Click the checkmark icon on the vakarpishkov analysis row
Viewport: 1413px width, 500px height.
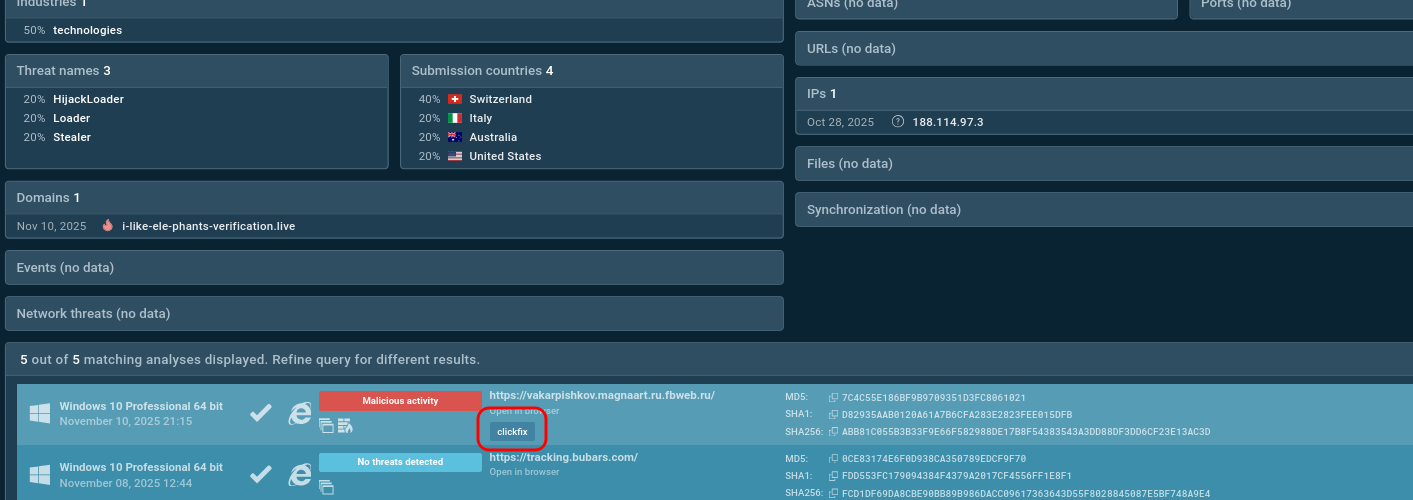point(261,413)
